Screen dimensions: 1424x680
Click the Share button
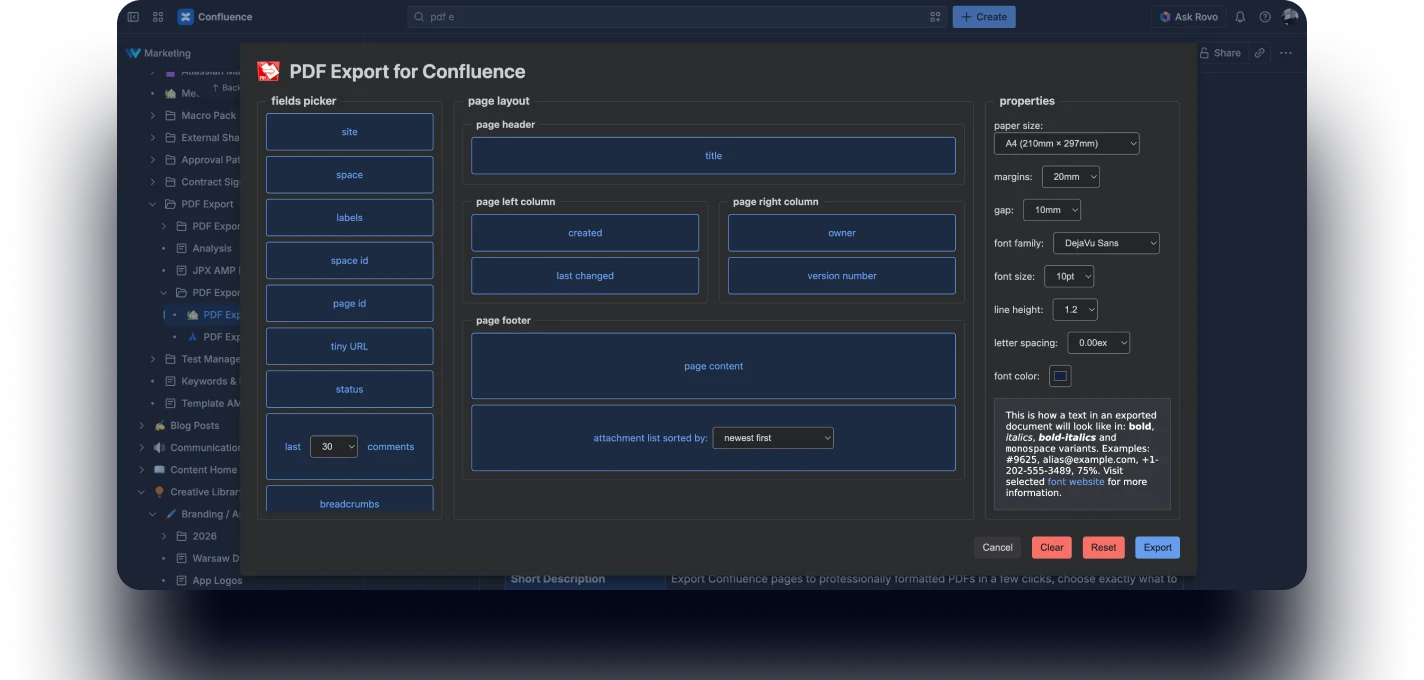coord(1220,53)
